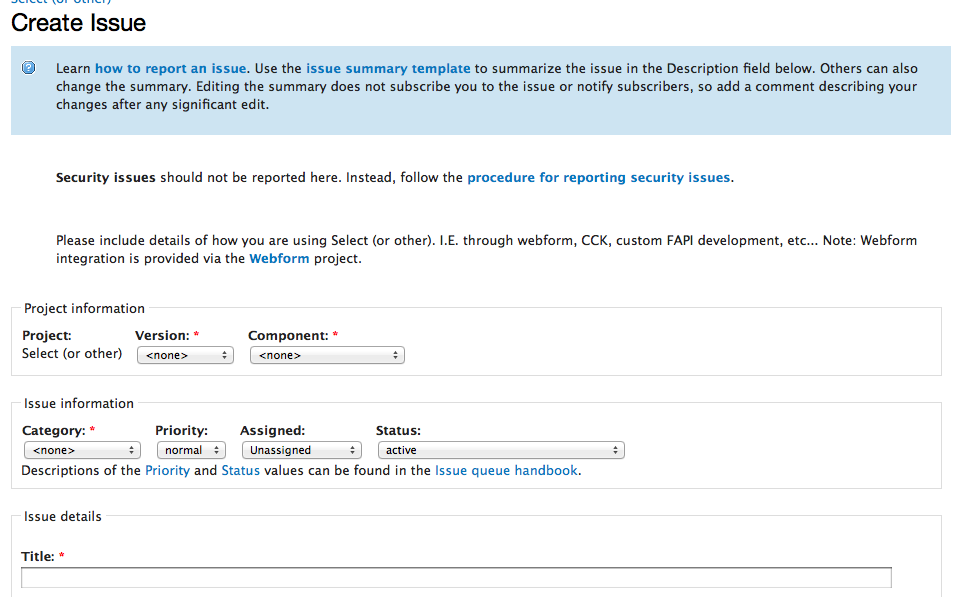The image size is (960, 597).
Task: Click the 'Issue details' fieldset legend
Action: (62, 517)
